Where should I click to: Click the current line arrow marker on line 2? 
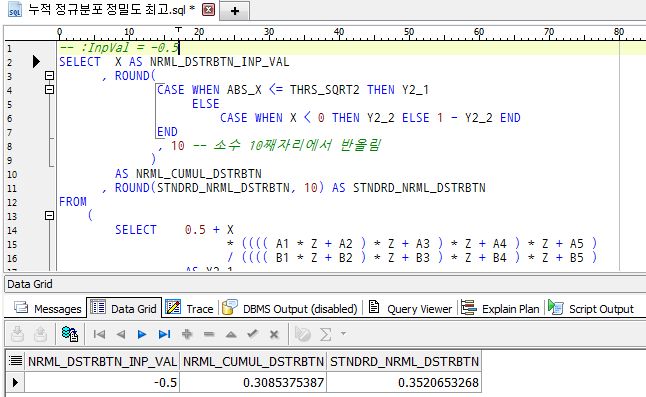click(36, 61)
